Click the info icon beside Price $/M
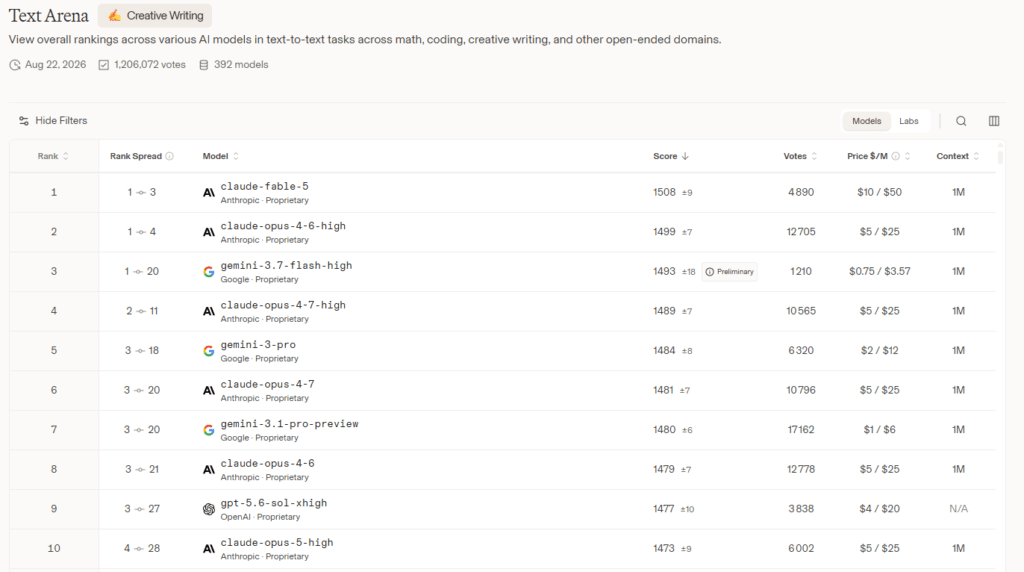The image size is (1024, 572). pyautogui.click(x=895, y=156)
